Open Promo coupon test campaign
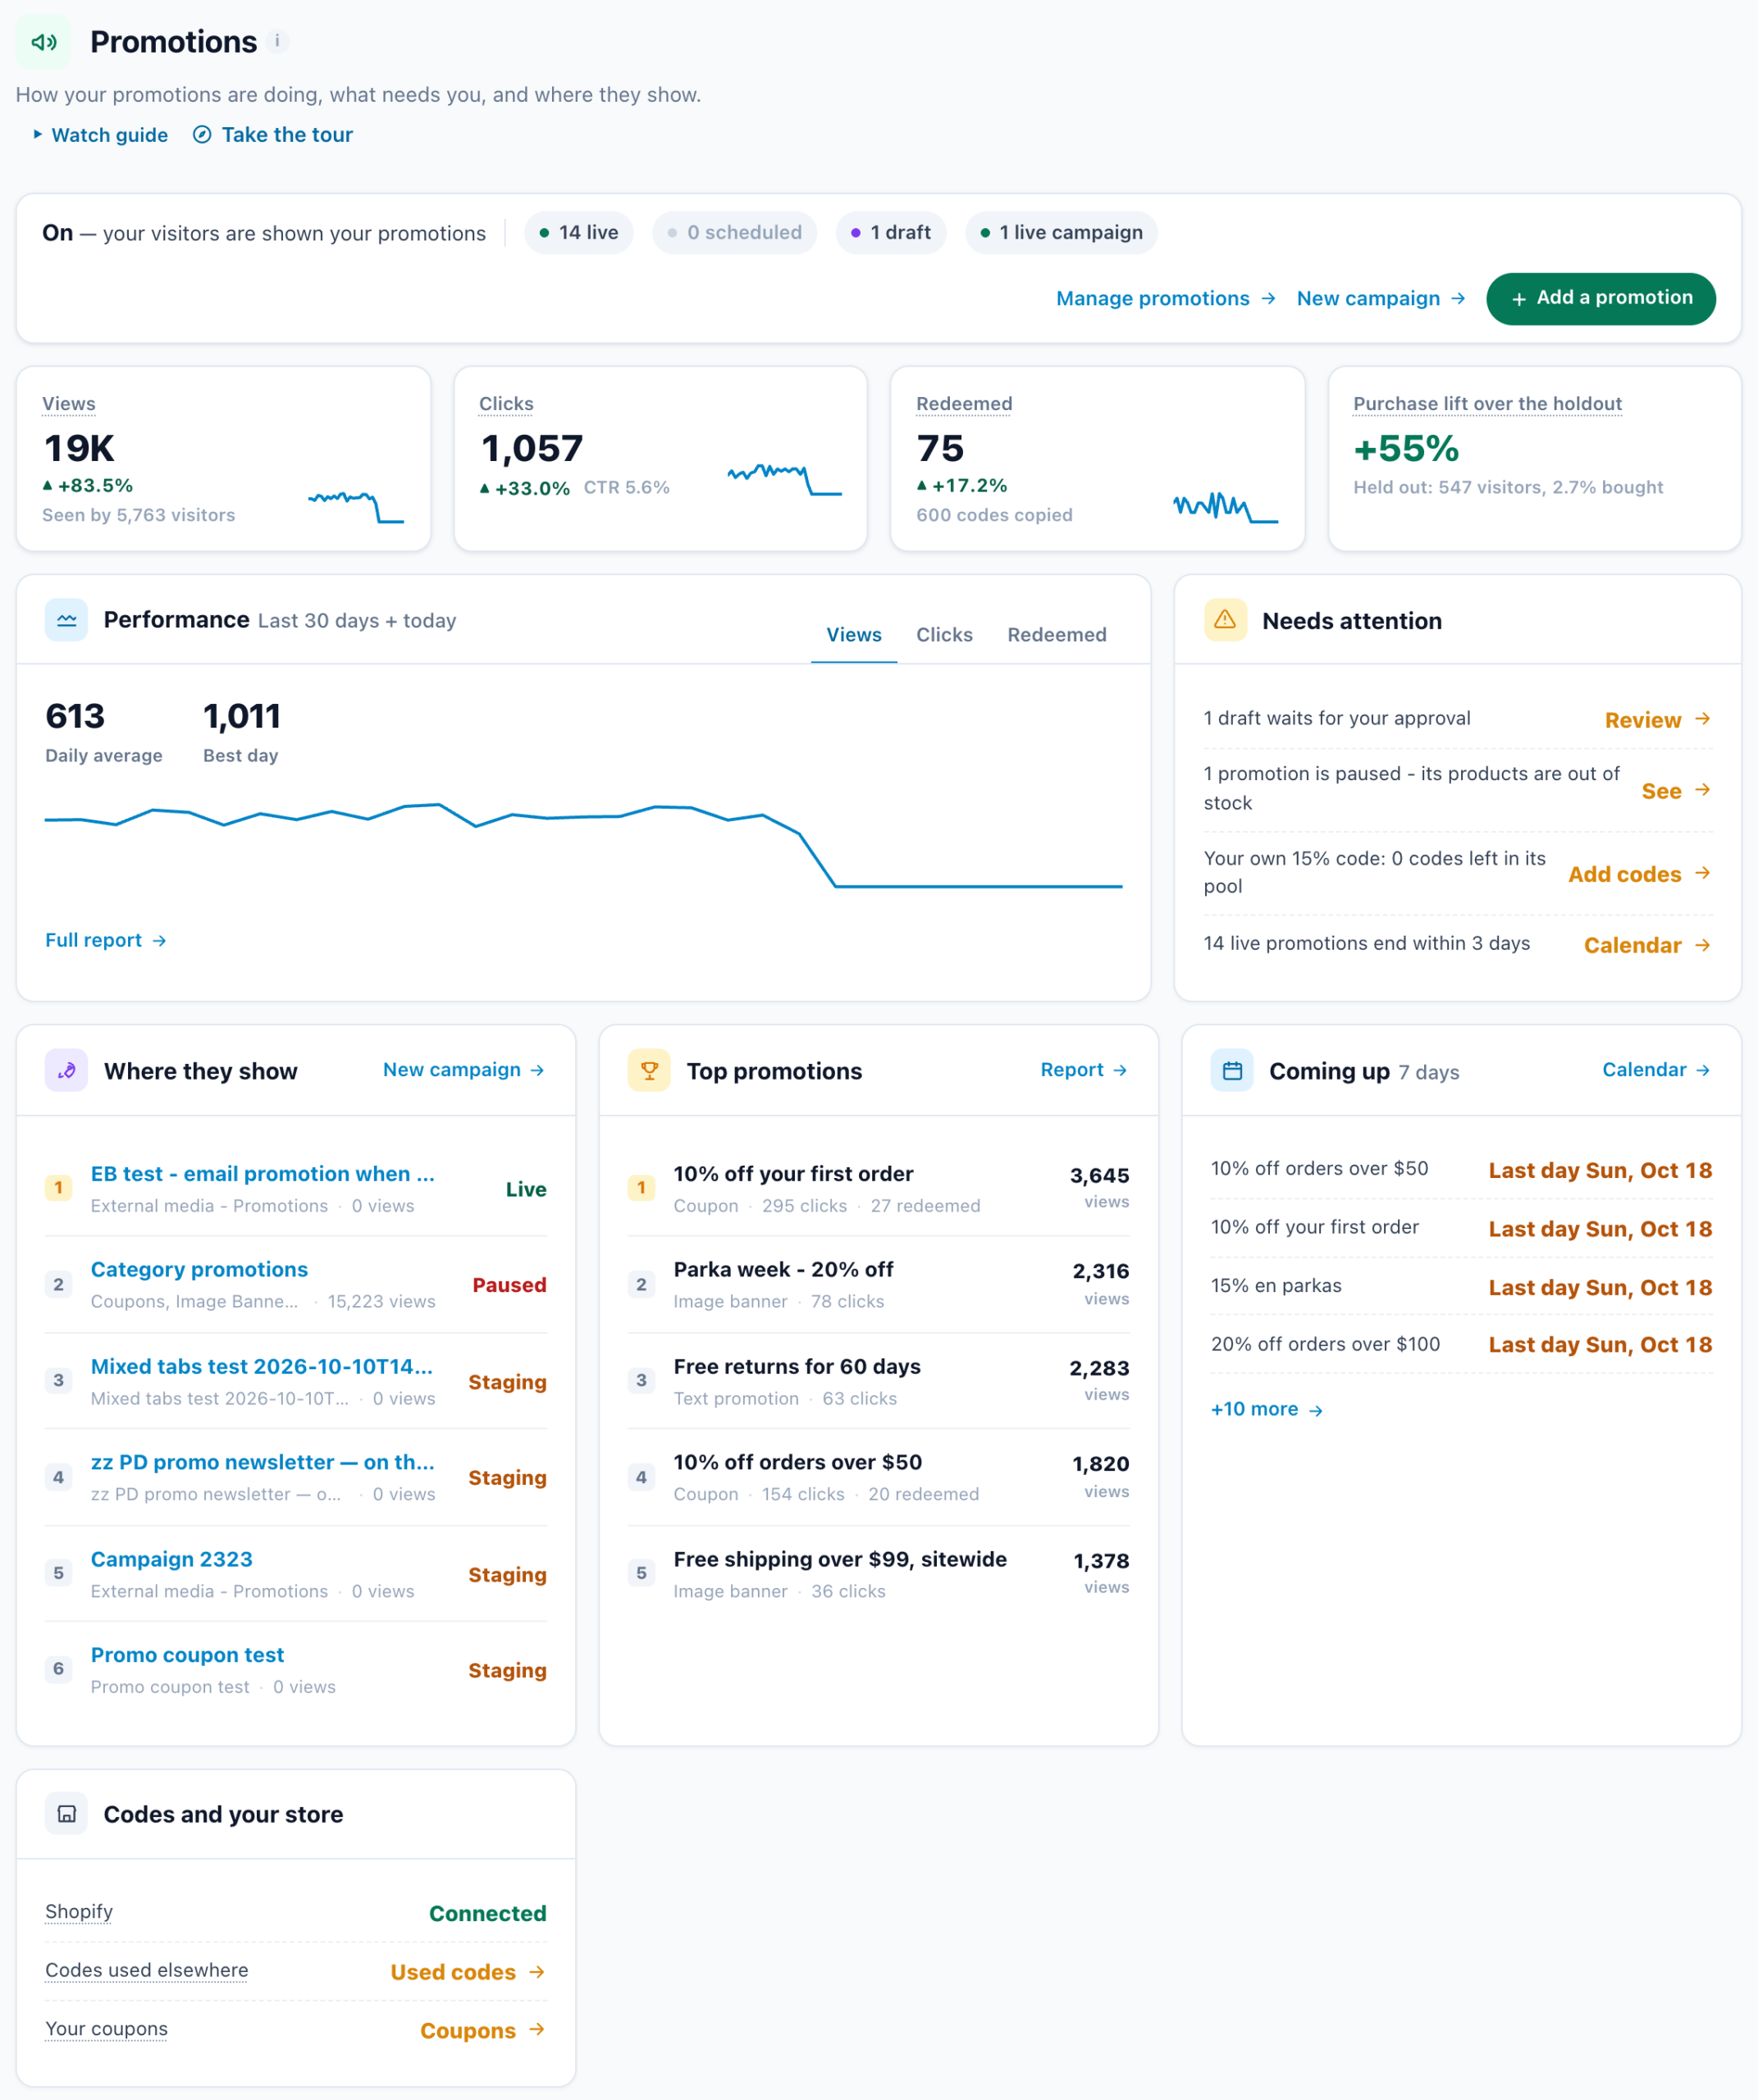The image size is (1758, 2100). [x=187, y=1655]
